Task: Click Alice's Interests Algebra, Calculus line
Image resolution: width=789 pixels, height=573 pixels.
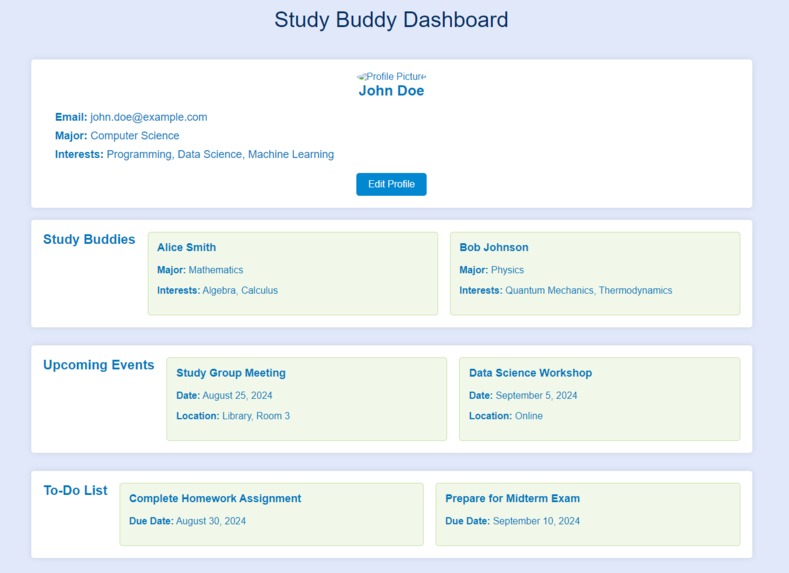Action: pyautogui.click(x=217, y=290)
